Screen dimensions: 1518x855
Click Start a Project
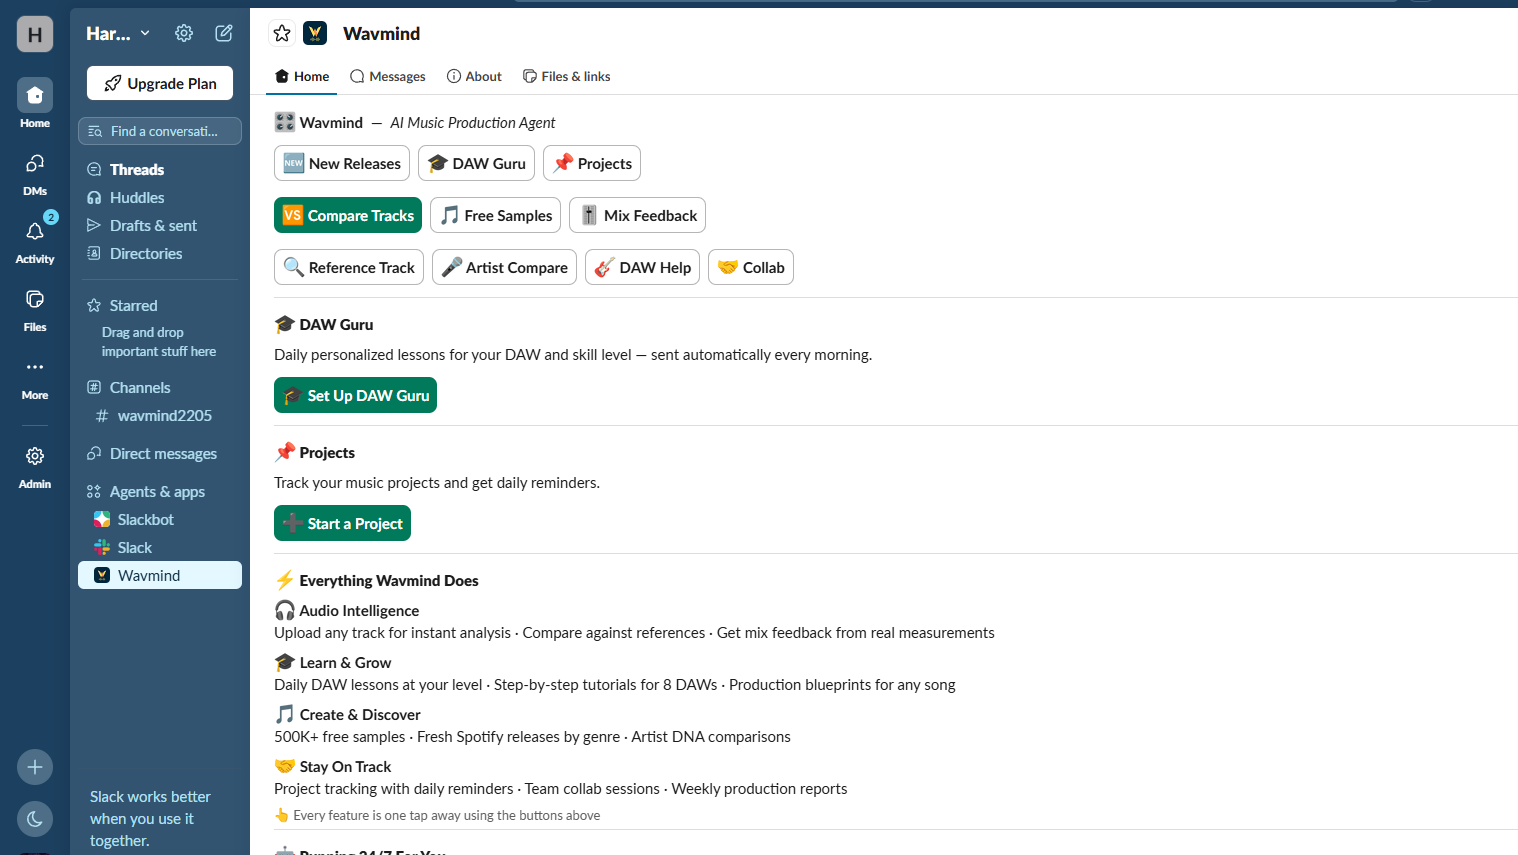point(342,523)
